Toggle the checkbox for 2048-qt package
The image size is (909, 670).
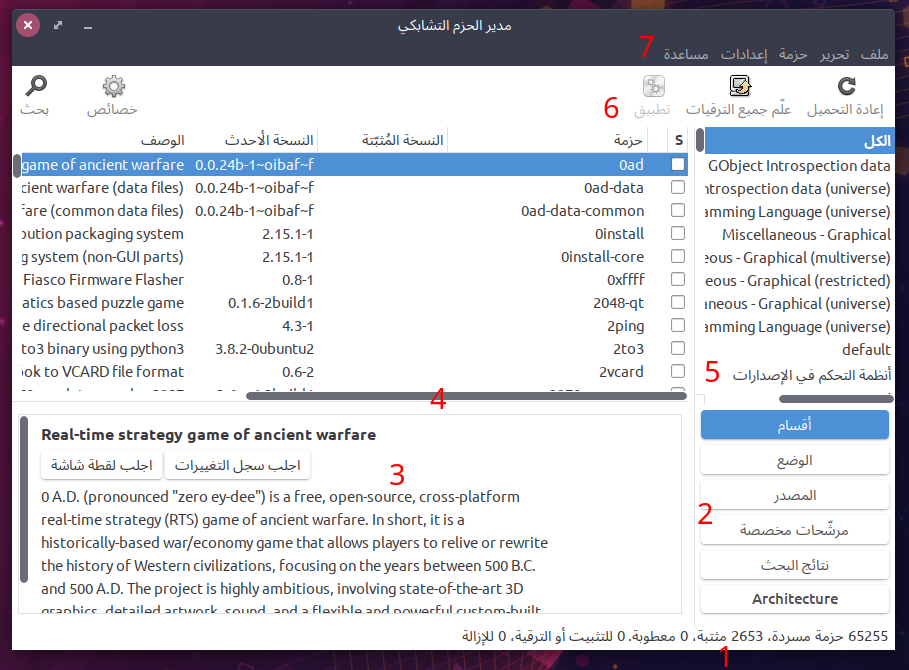pos(678,303)
